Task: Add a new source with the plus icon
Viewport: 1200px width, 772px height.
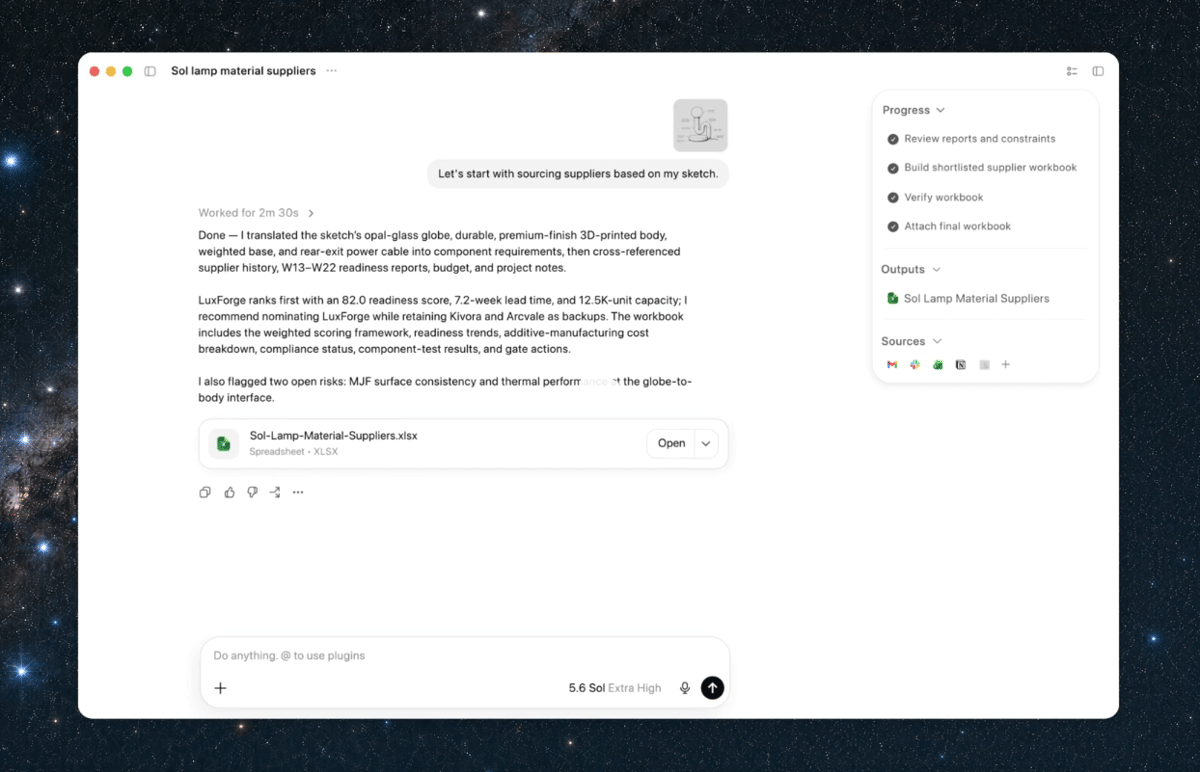Action: (1006, 365)
